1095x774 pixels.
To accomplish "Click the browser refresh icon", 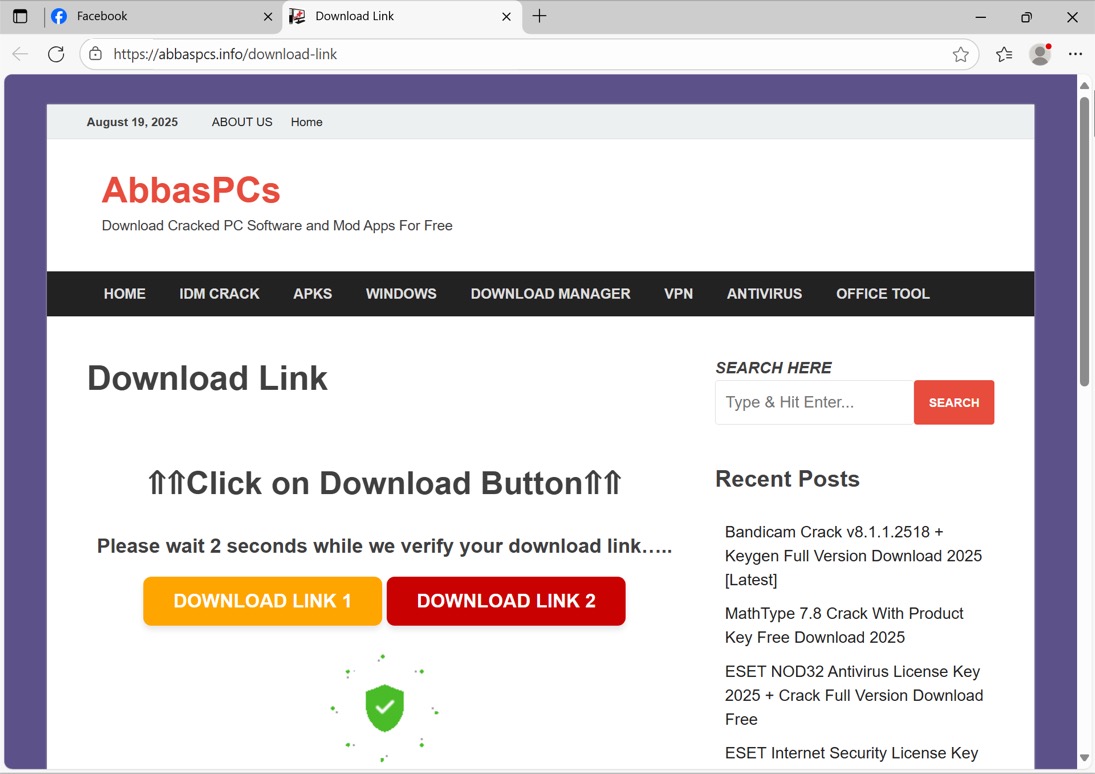I will [x=56, y=54].
